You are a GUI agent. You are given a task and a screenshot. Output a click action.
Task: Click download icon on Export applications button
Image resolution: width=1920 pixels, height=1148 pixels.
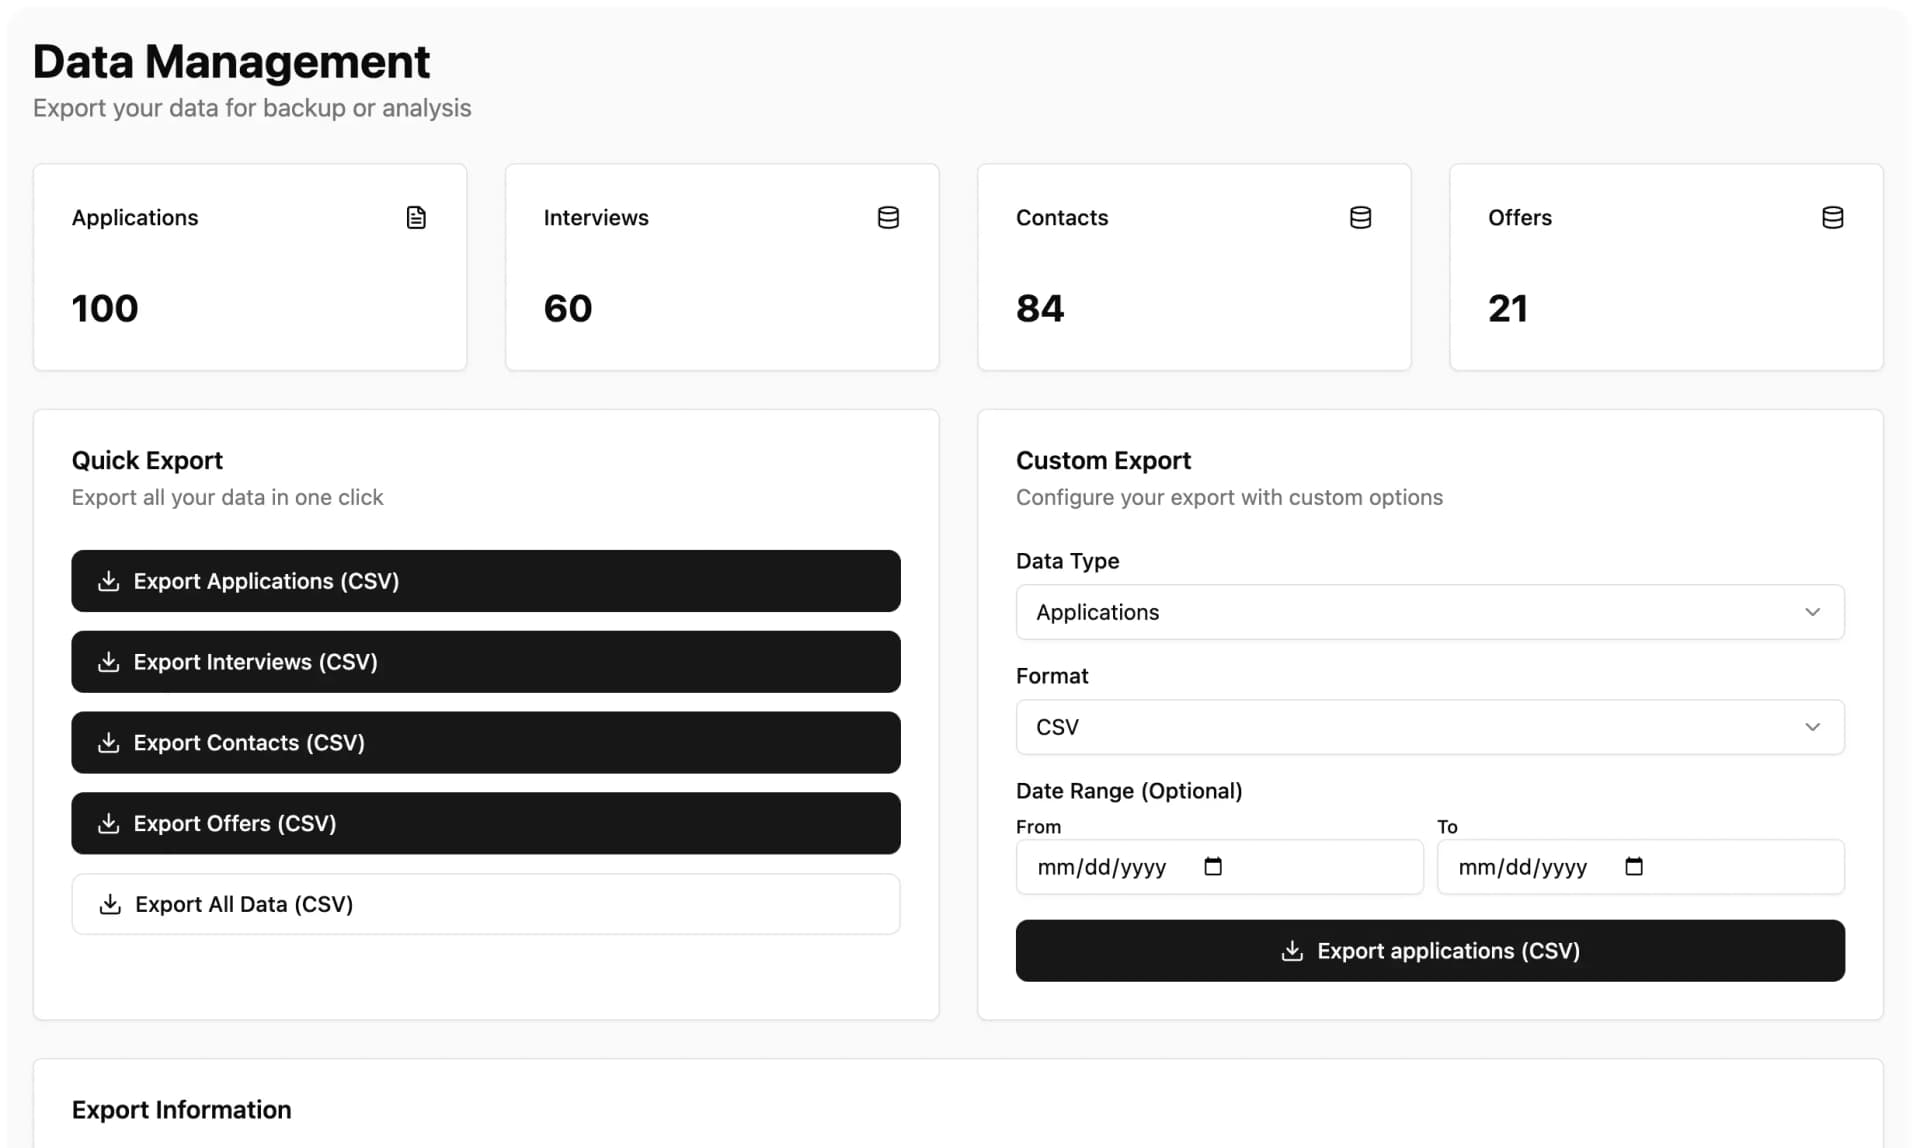coord(1292,951)
